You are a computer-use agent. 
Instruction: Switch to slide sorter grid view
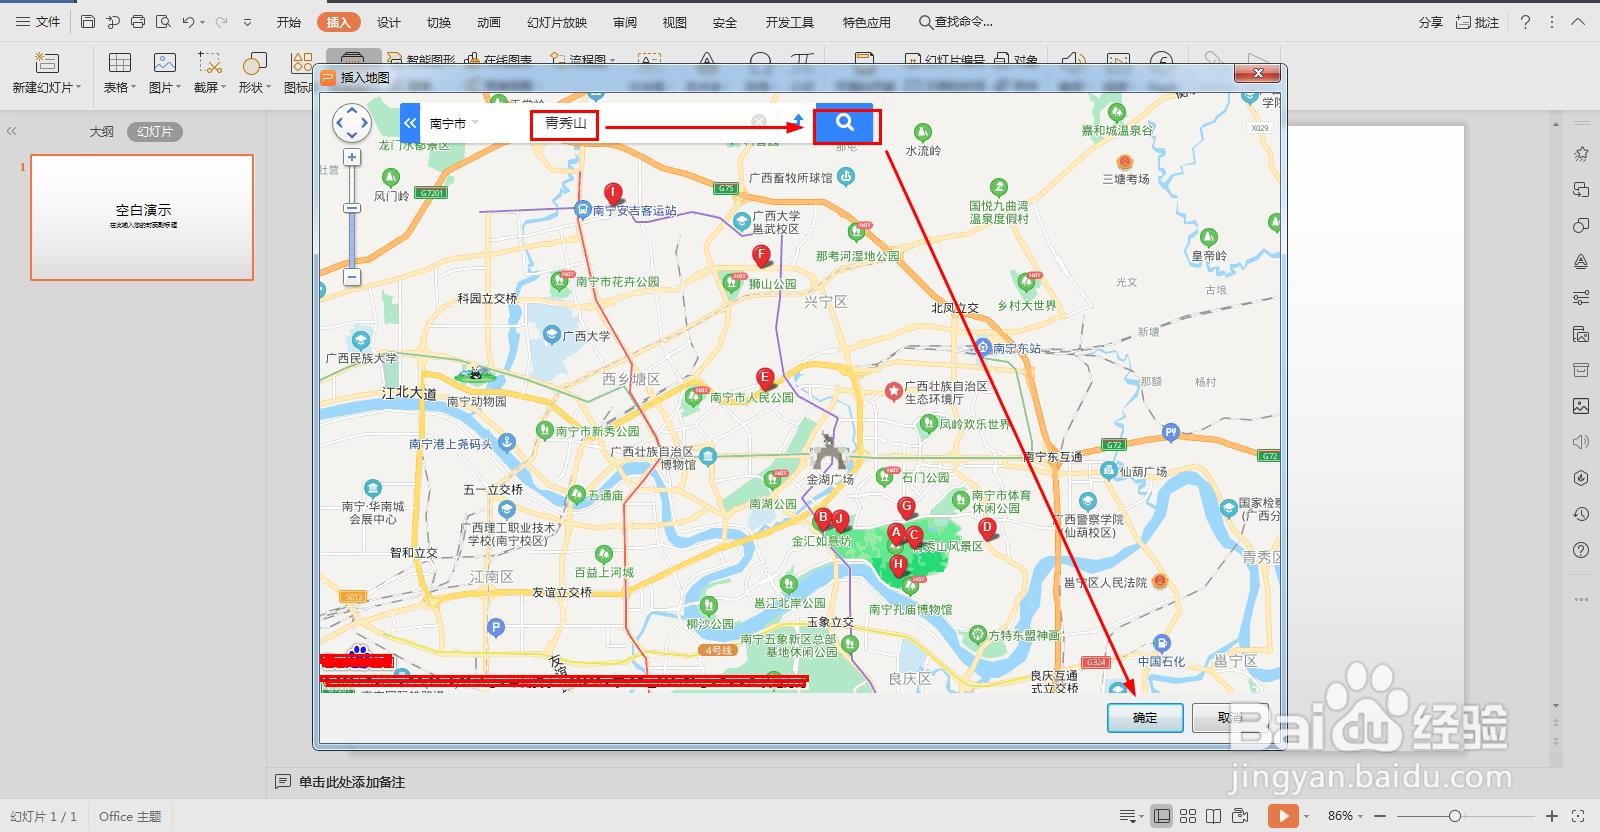coord(1188,816)
